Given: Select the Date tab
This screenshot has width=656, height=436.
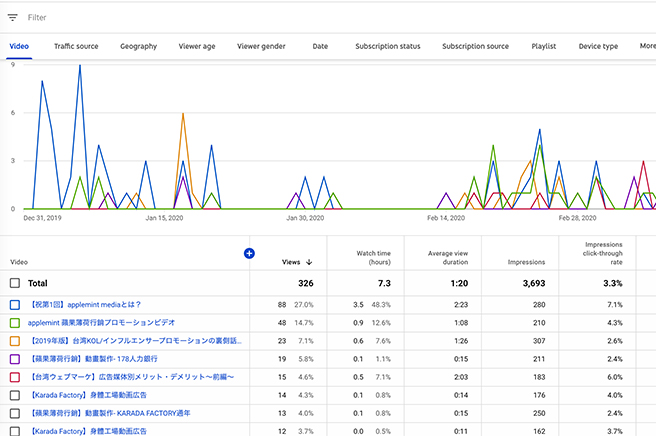Looking at the screenshot, I should click(320, 46).
